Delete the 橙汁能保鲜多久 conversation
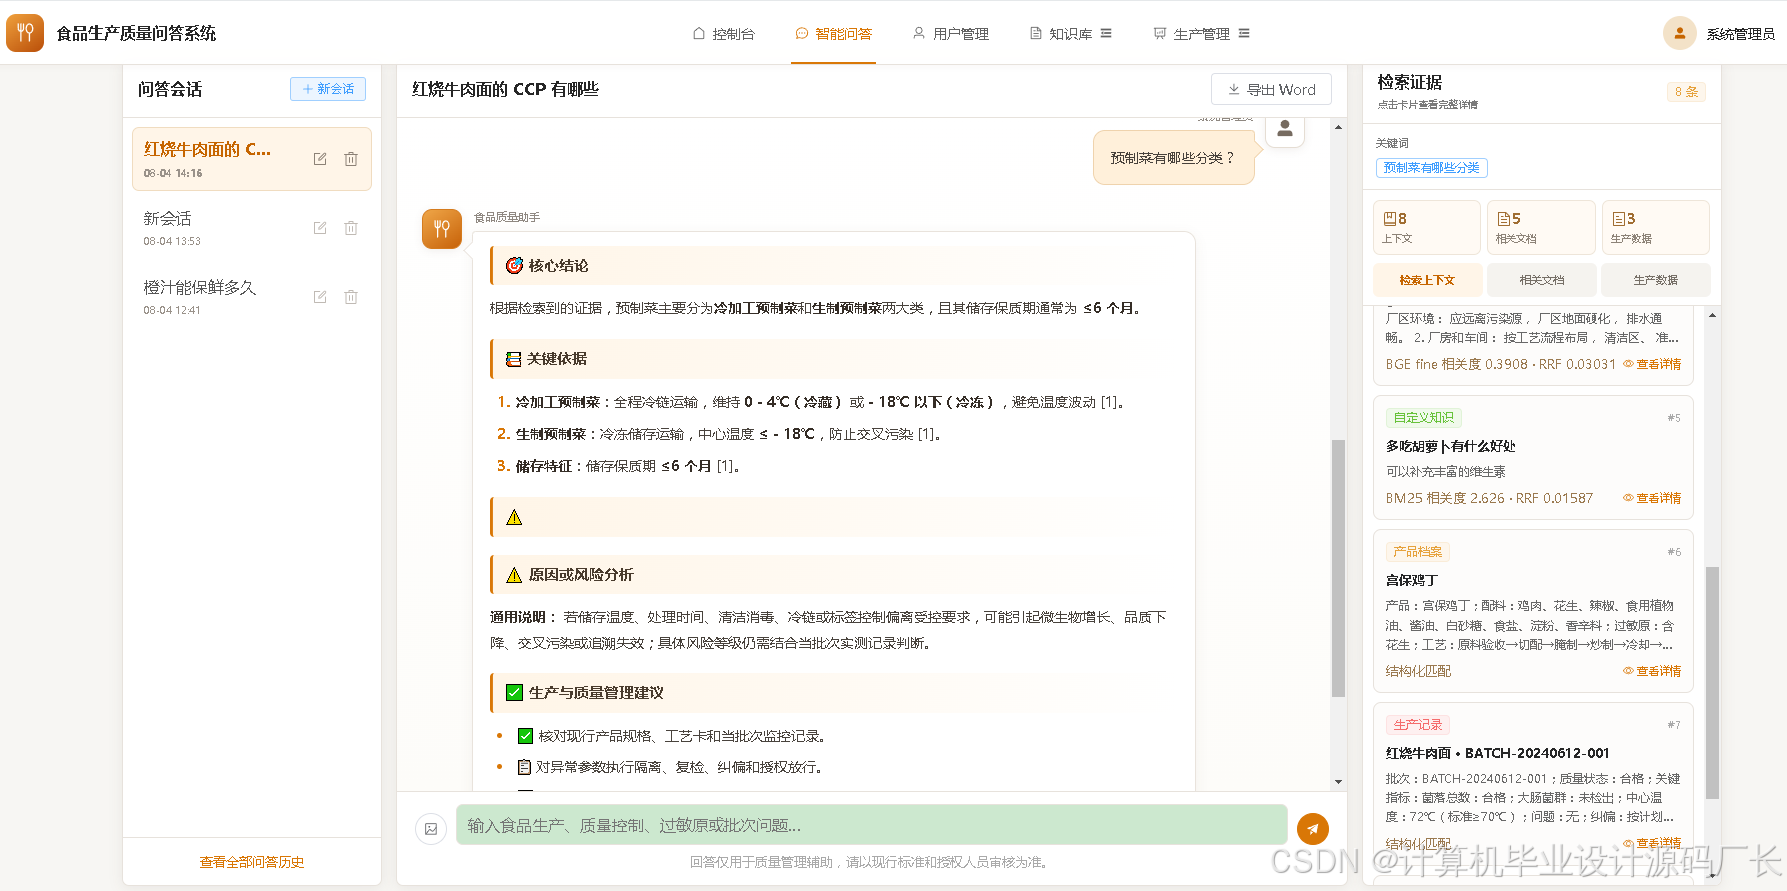The image size is (1787, 891). point(351,297)
